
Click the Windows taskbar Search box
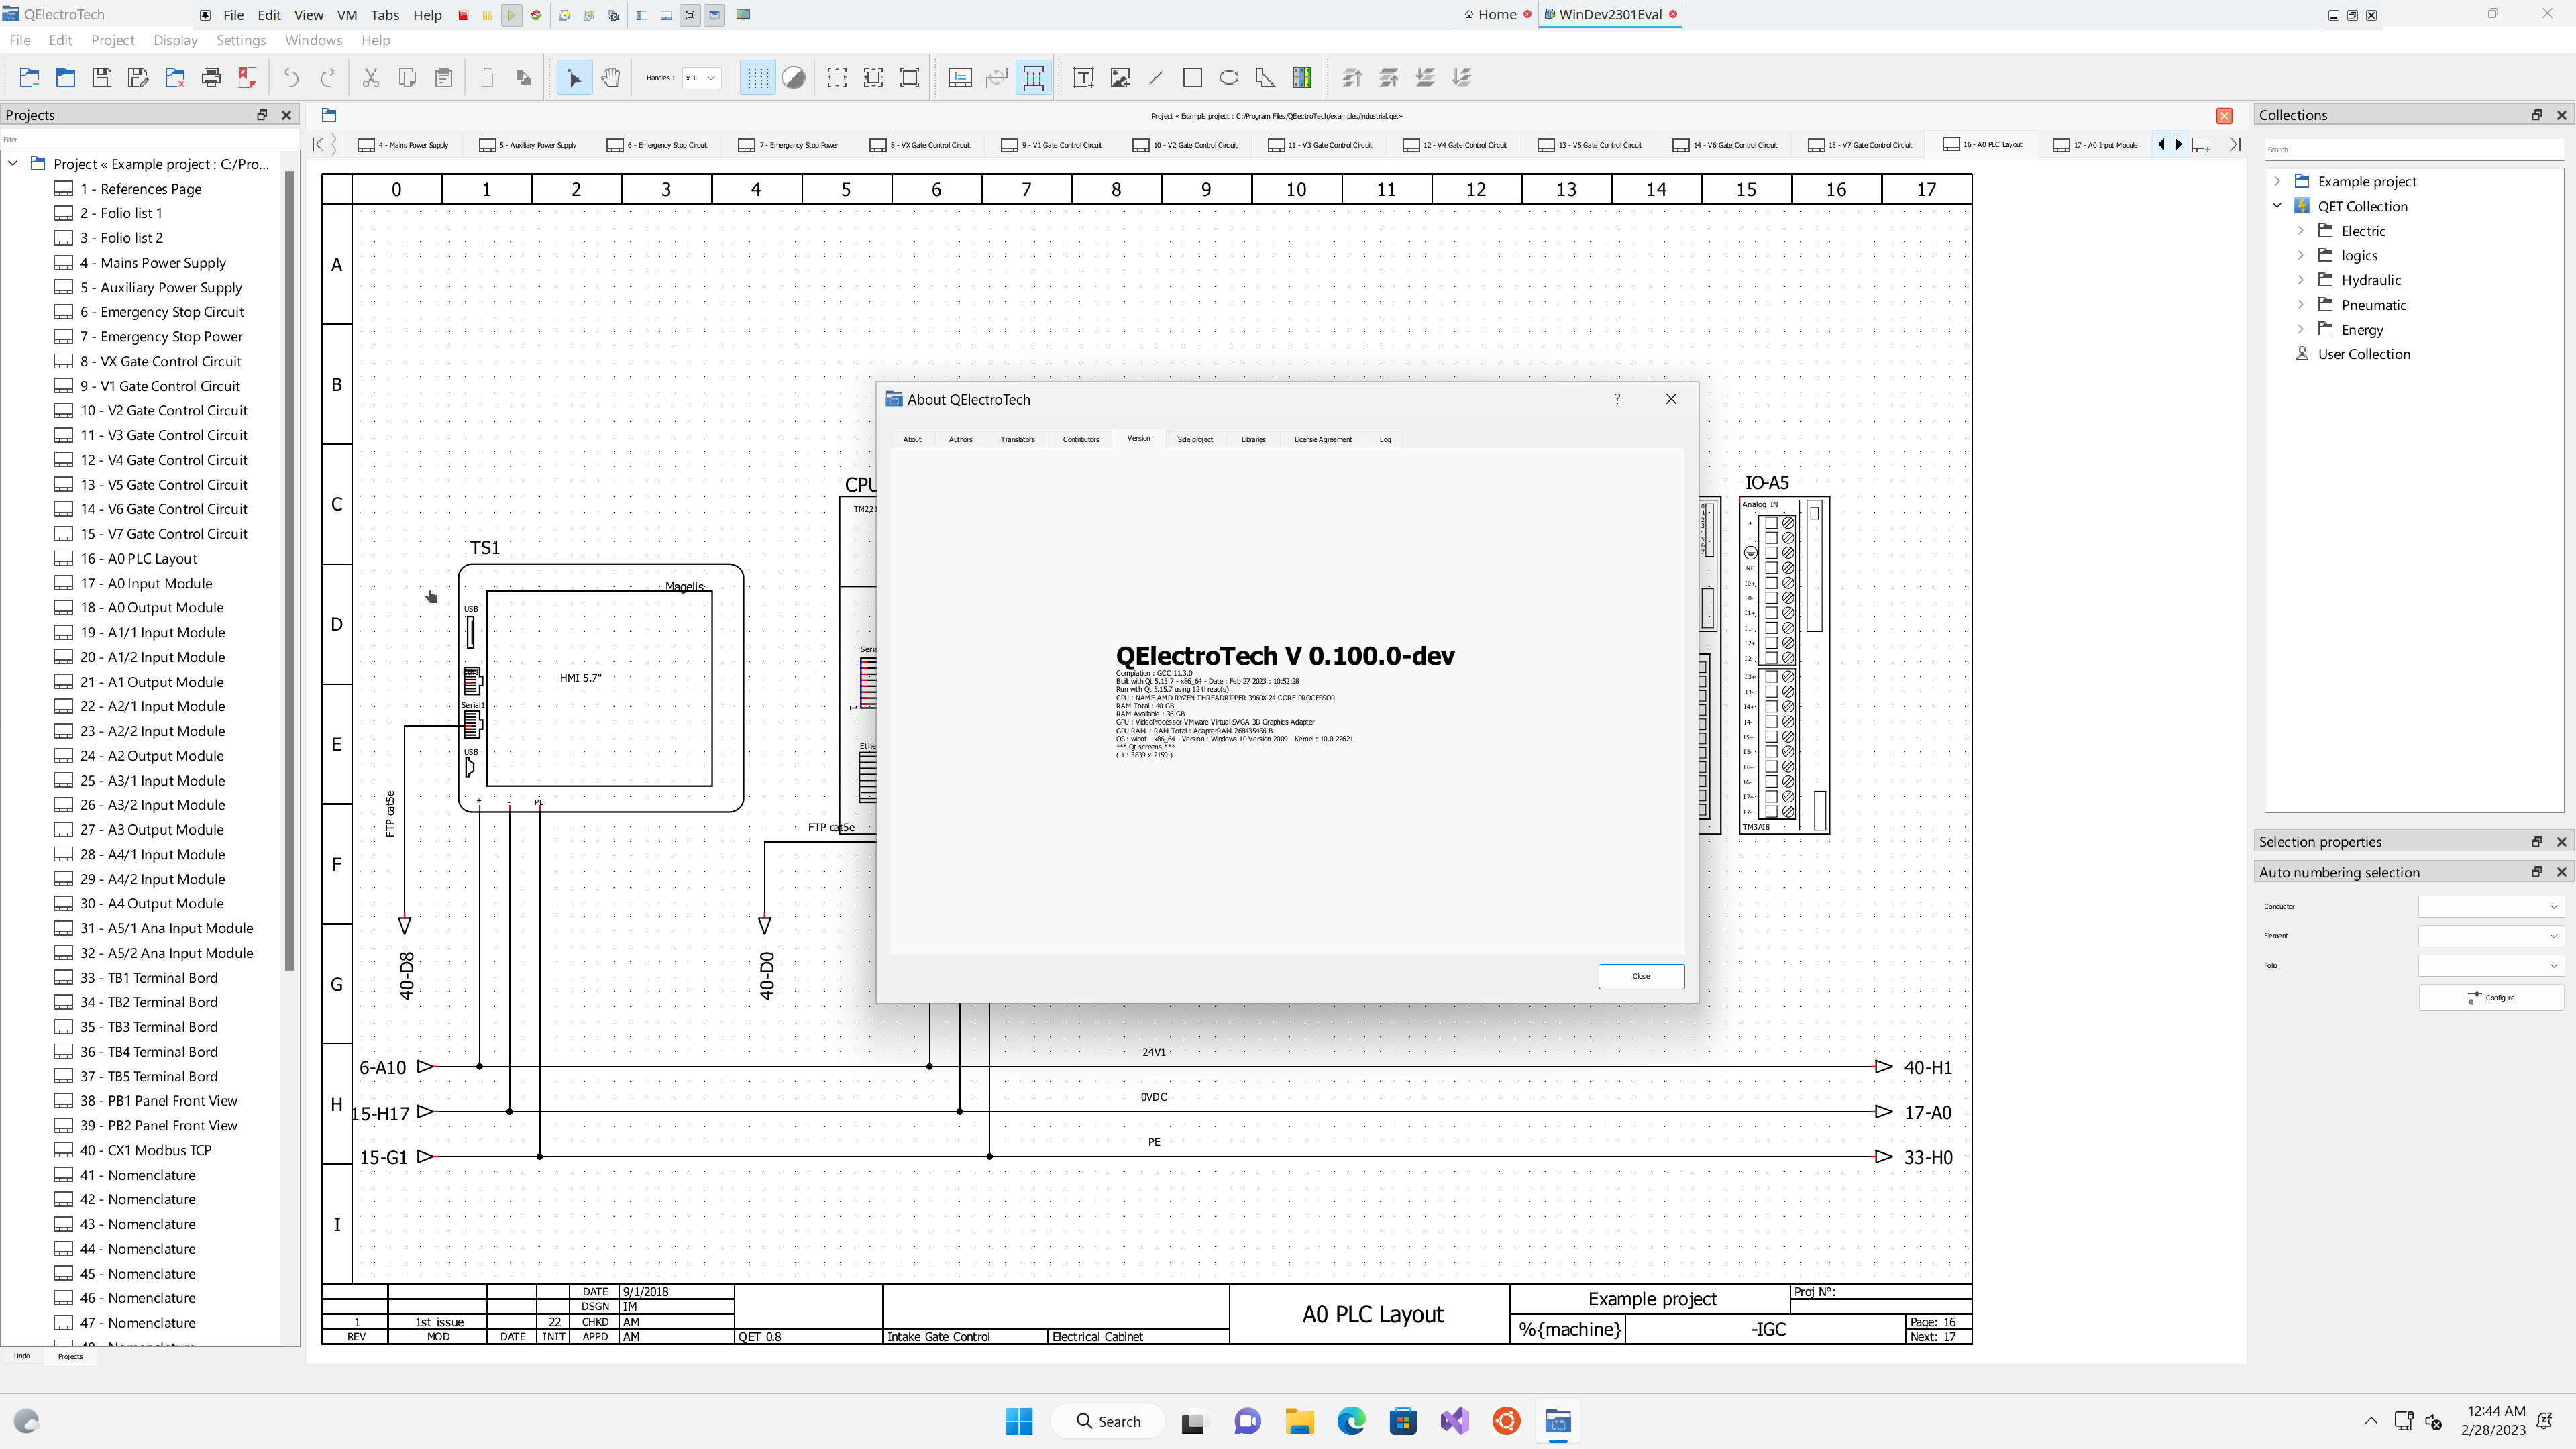[1109, 1421]
